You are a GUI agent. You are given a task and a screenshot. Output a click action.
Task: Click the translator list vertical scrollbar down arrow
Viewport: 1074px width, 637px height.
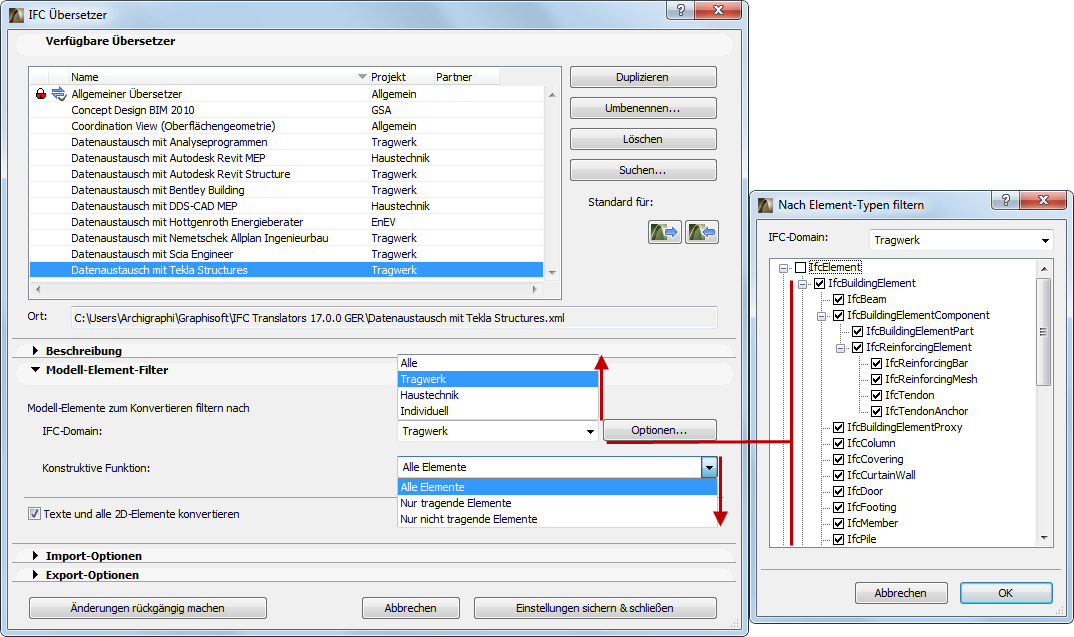[552, 273]
